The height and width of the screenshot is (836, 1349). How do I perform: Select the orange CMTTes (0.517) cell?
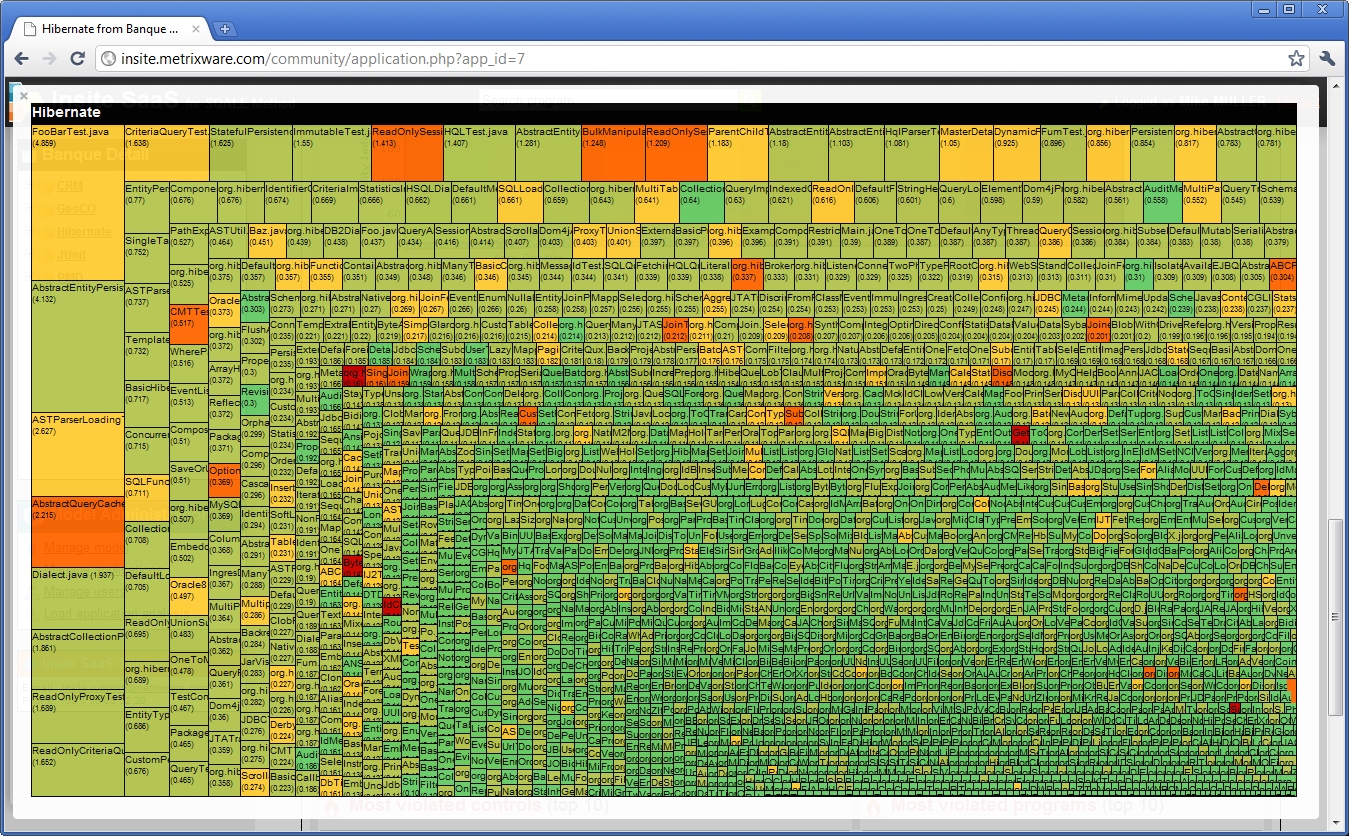pyautogui.click(x=189, y=325)
